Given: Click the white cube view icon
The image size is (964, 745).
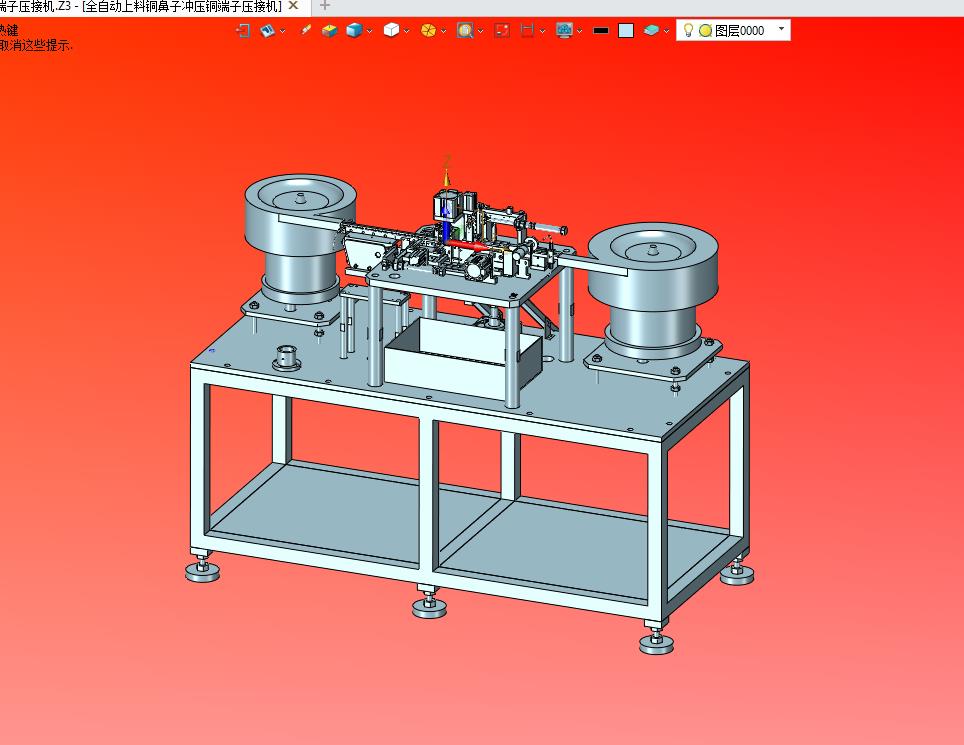Looking at the screenshot, I should coord(391,30).
